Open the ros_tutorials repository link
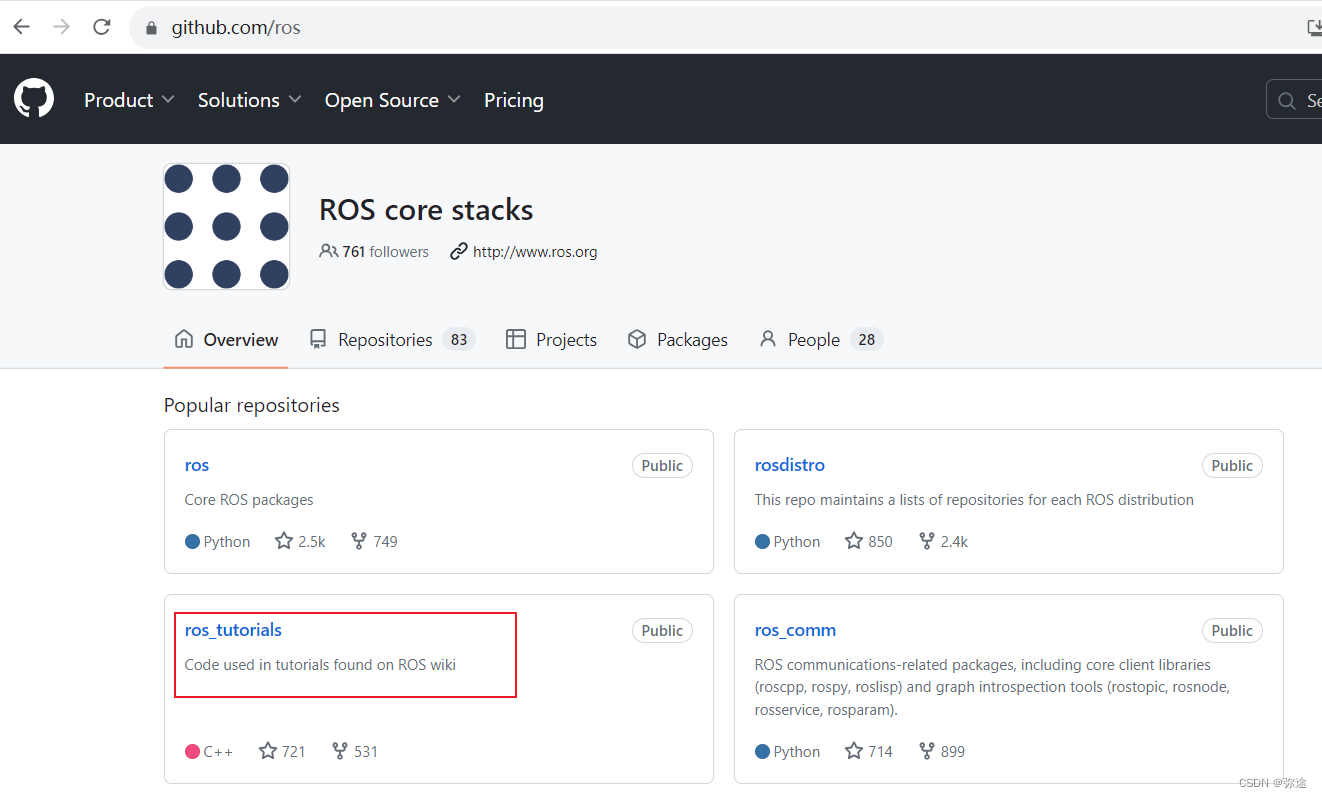The width and height of the screenshot is (1322, 798). point(233,630)
